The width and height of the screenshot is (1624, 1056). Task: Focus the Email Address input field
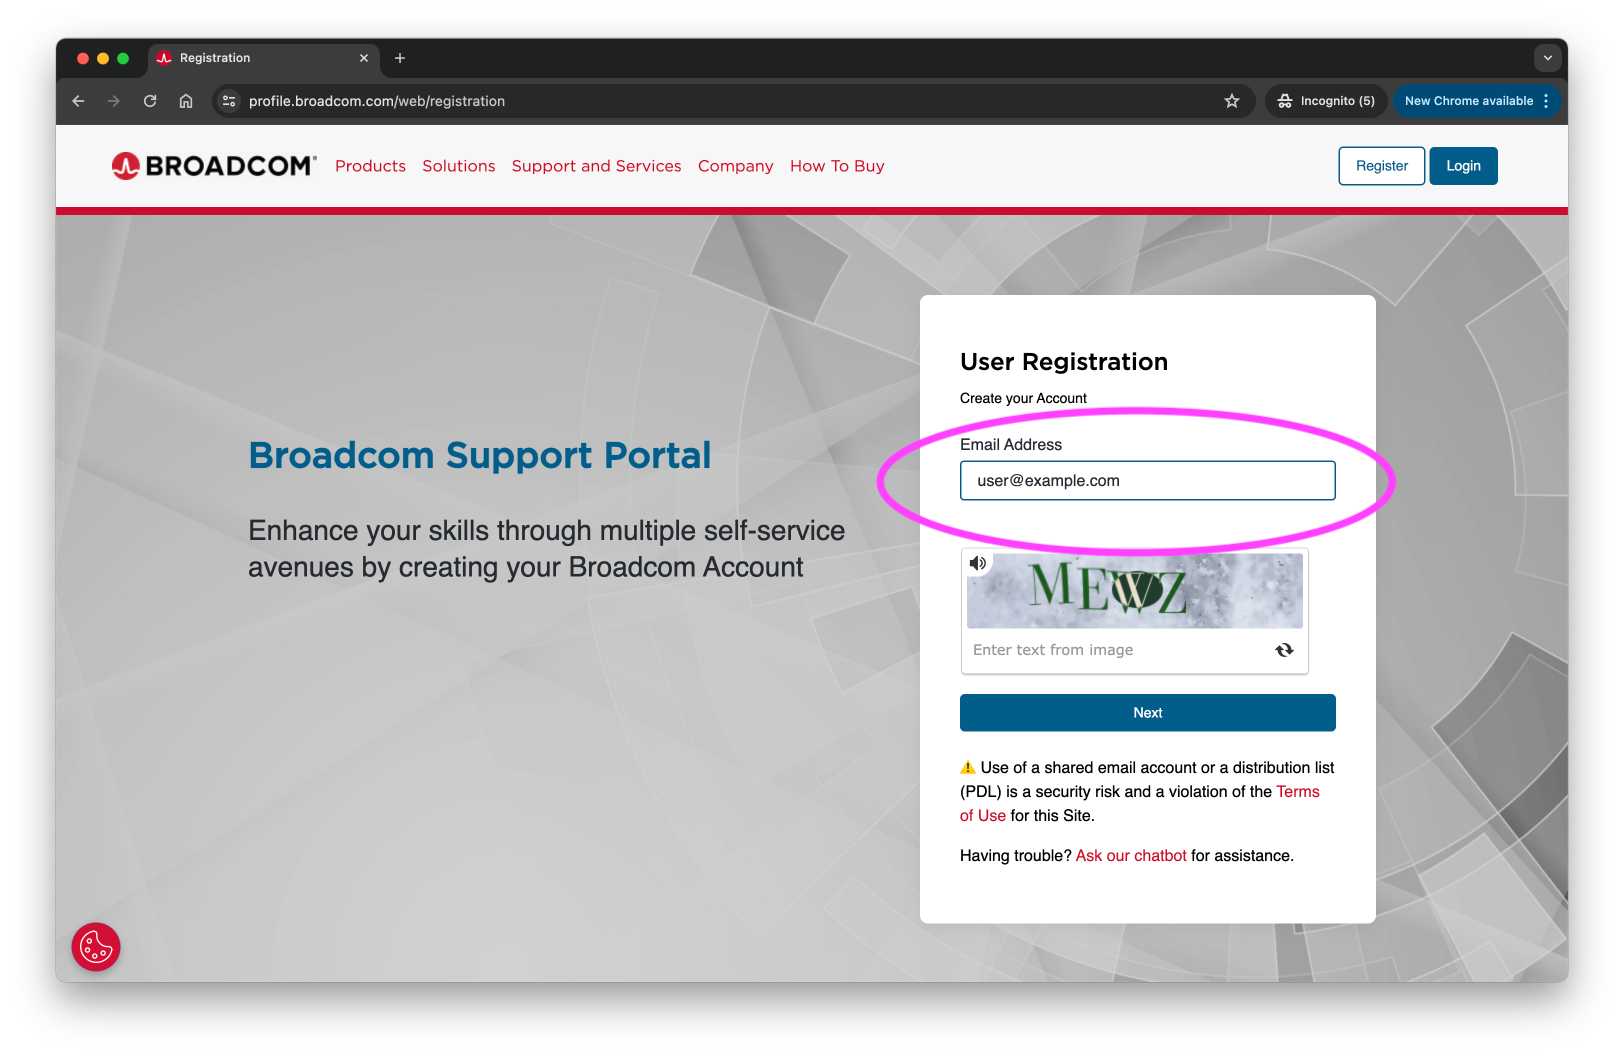(1148, 480)
